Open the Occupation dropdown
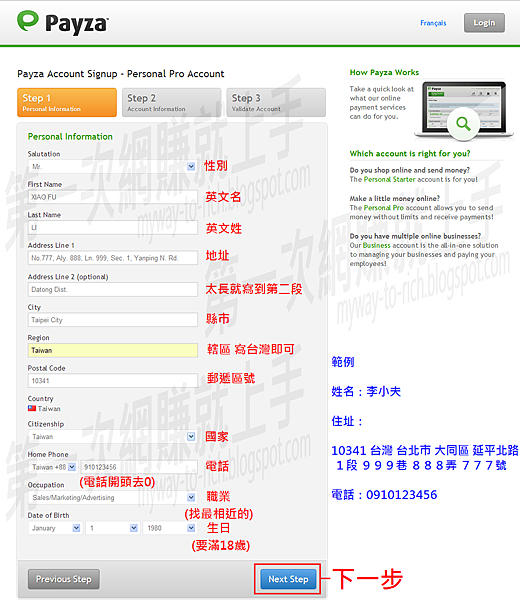The height and width of the screenshot is (600, 520). pyautogui.click(x=112, y=497)
